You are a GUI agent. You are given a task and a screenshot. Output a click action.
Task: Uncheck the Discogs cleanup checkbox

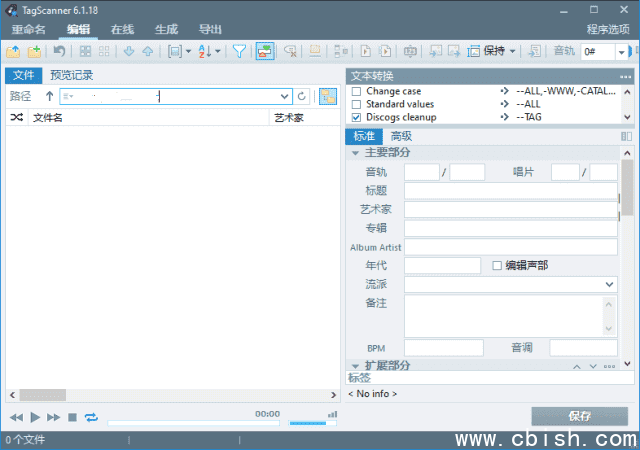[x=356, y=117]
